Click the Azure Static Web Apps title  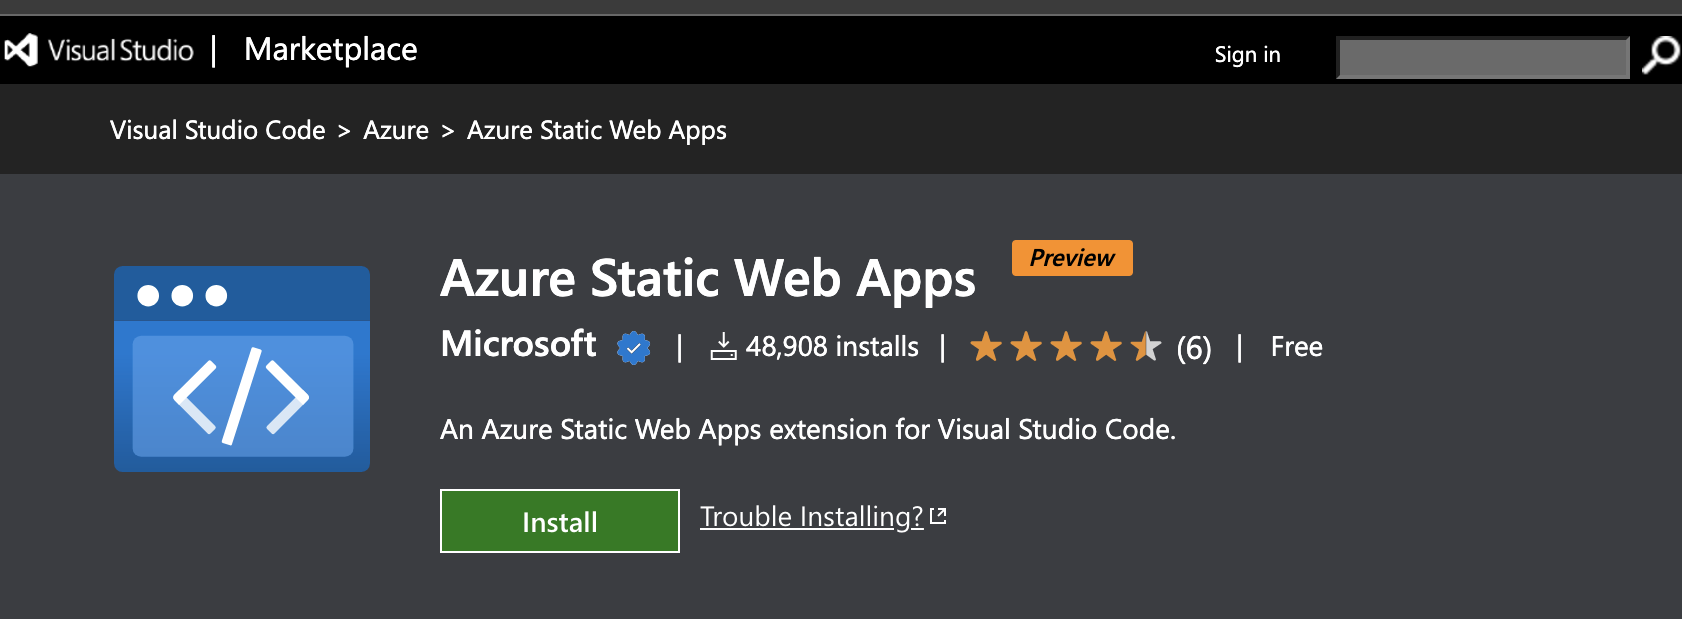(708, 279)
